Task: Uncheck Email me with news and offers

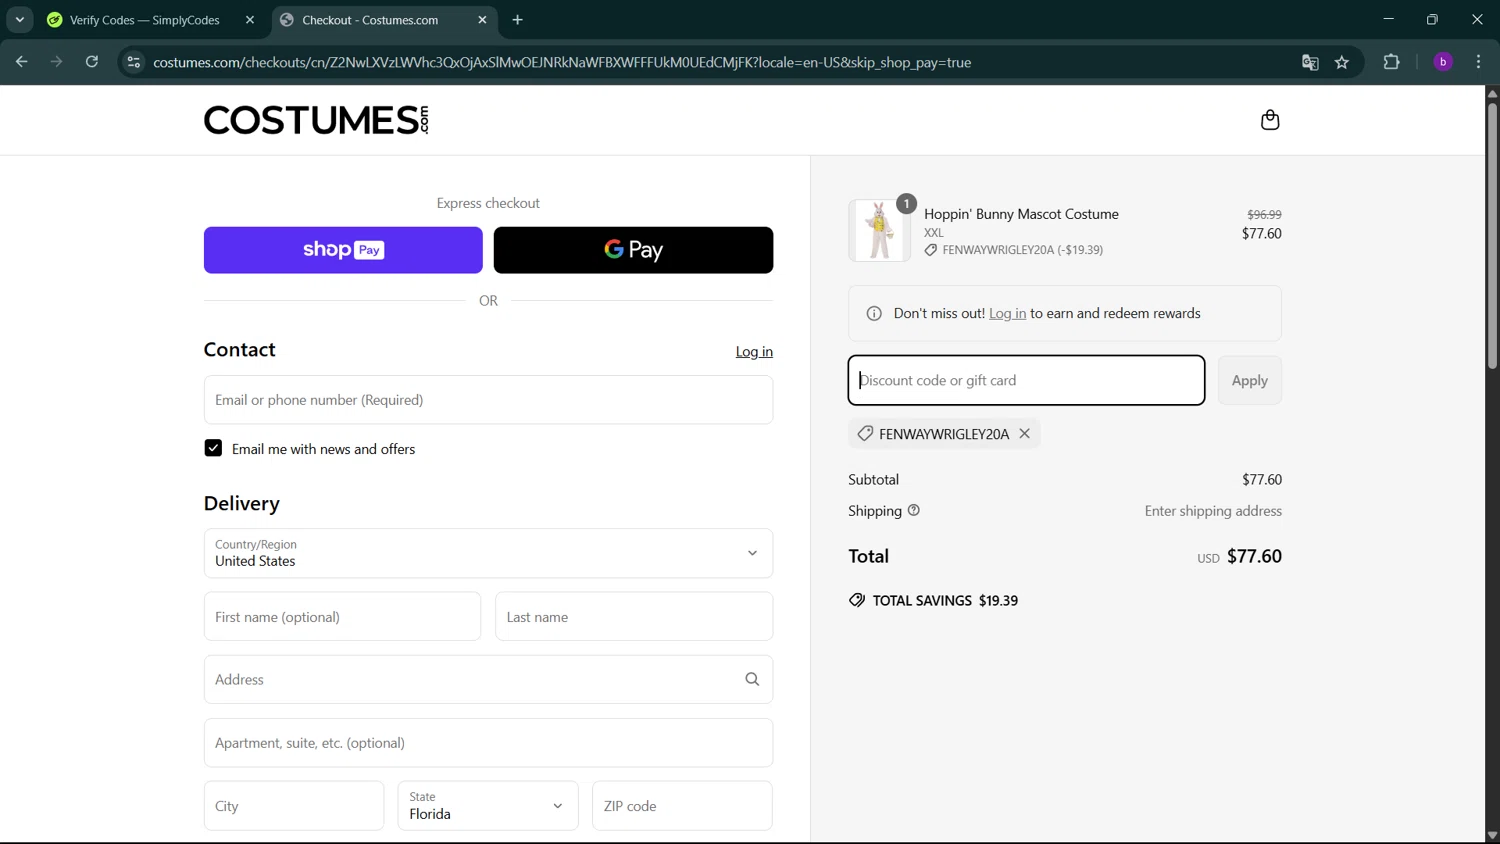Action: pyautogui.click(x=213, y=448)
